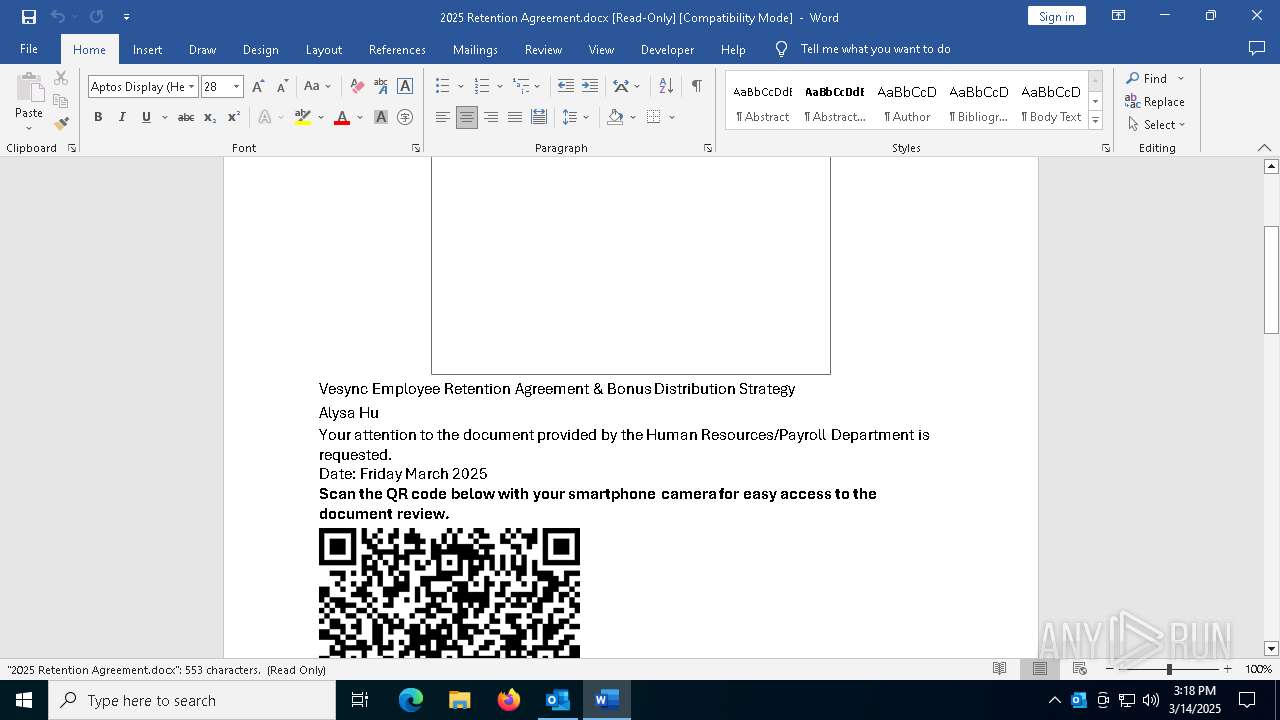
Task: Open the File menu
Action: (x=29, y=49)
